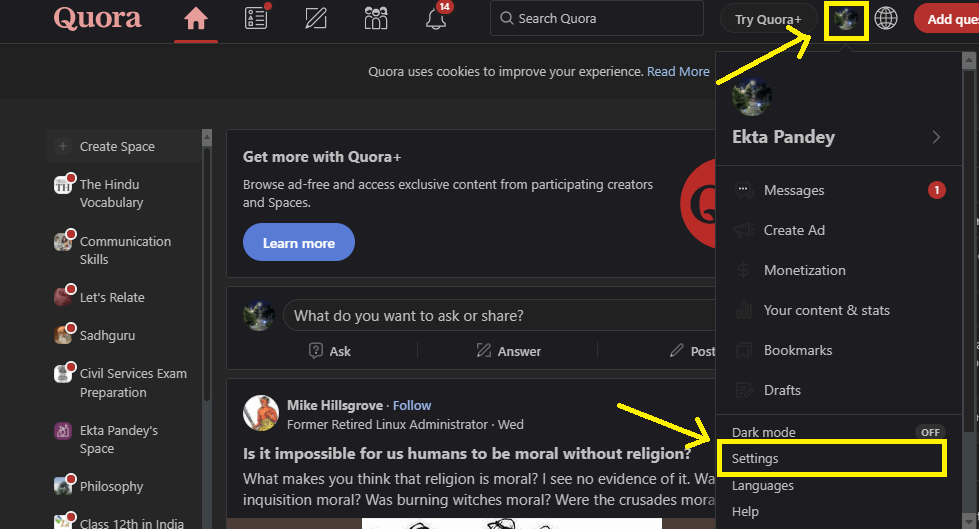Viewport: 979px width, 529px height.
Task: Open the Following feed icon
Action: click(x=256, y=19)
